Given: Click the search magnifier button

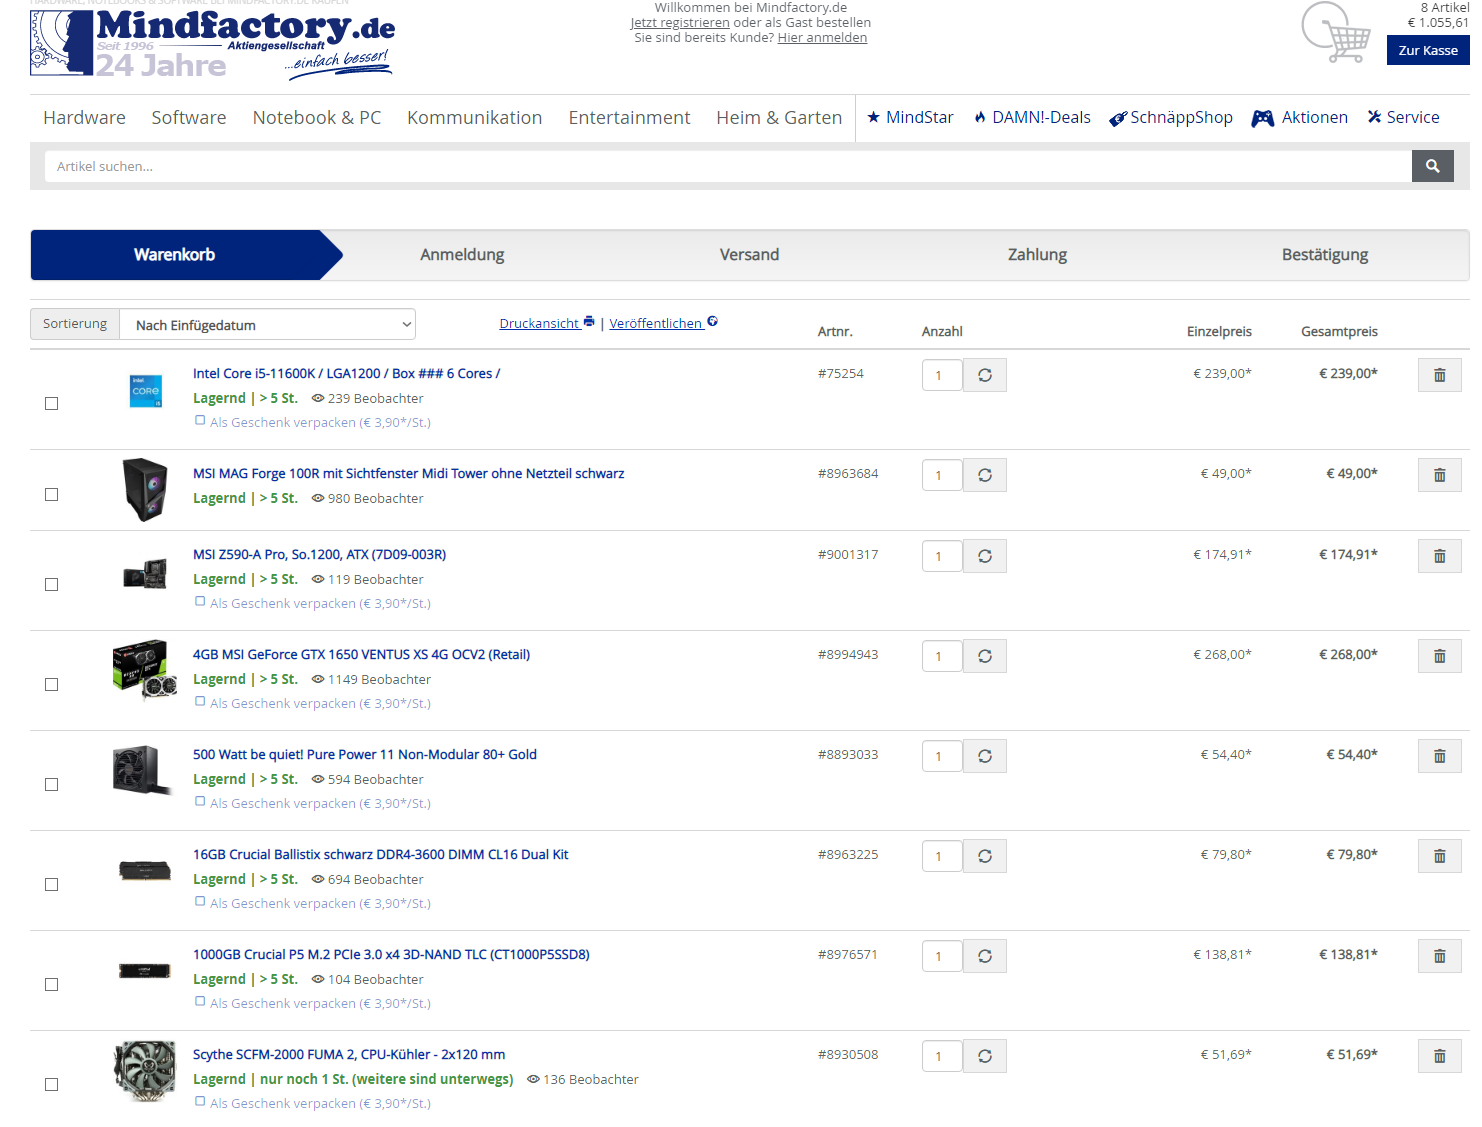Looking at the screenshot, I should click(1432, 166).
